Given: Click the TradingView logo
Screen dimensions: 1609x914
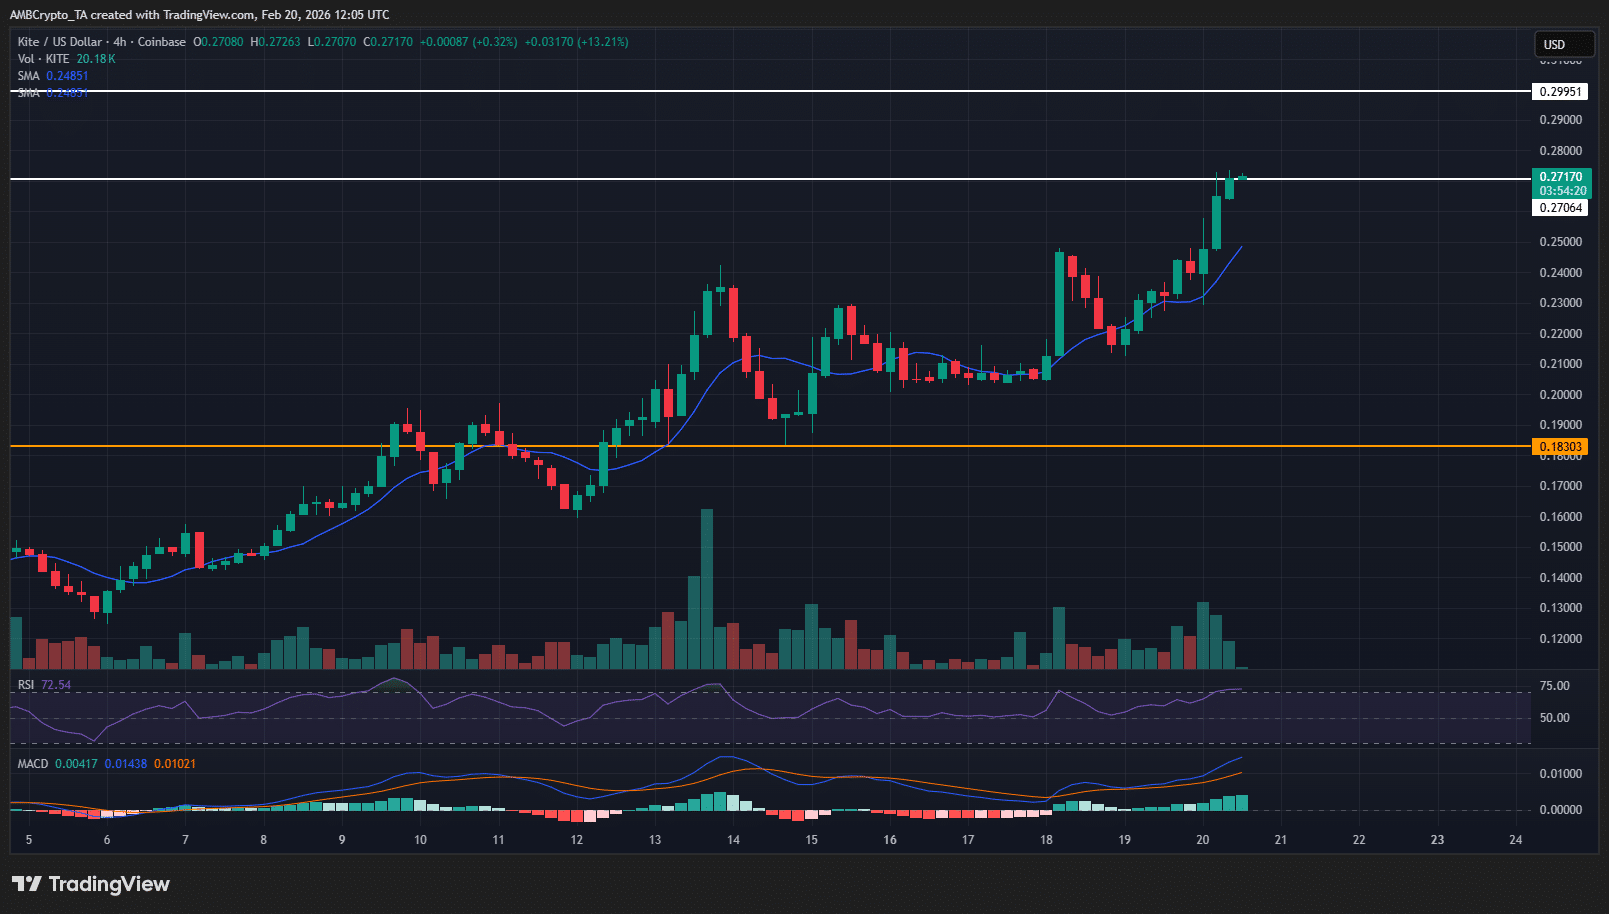Looking at the screenshot, I should 90,884.
